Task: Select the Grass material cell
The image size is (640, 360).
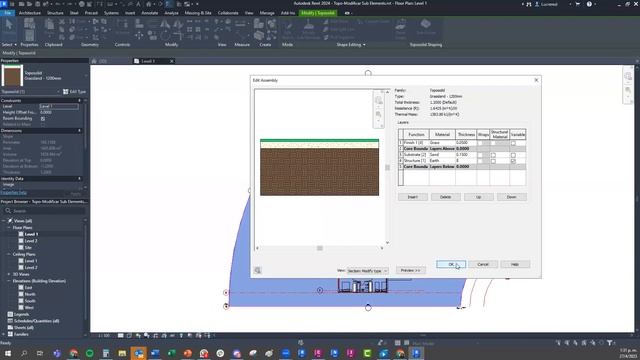Action: (x=442, y=143)
